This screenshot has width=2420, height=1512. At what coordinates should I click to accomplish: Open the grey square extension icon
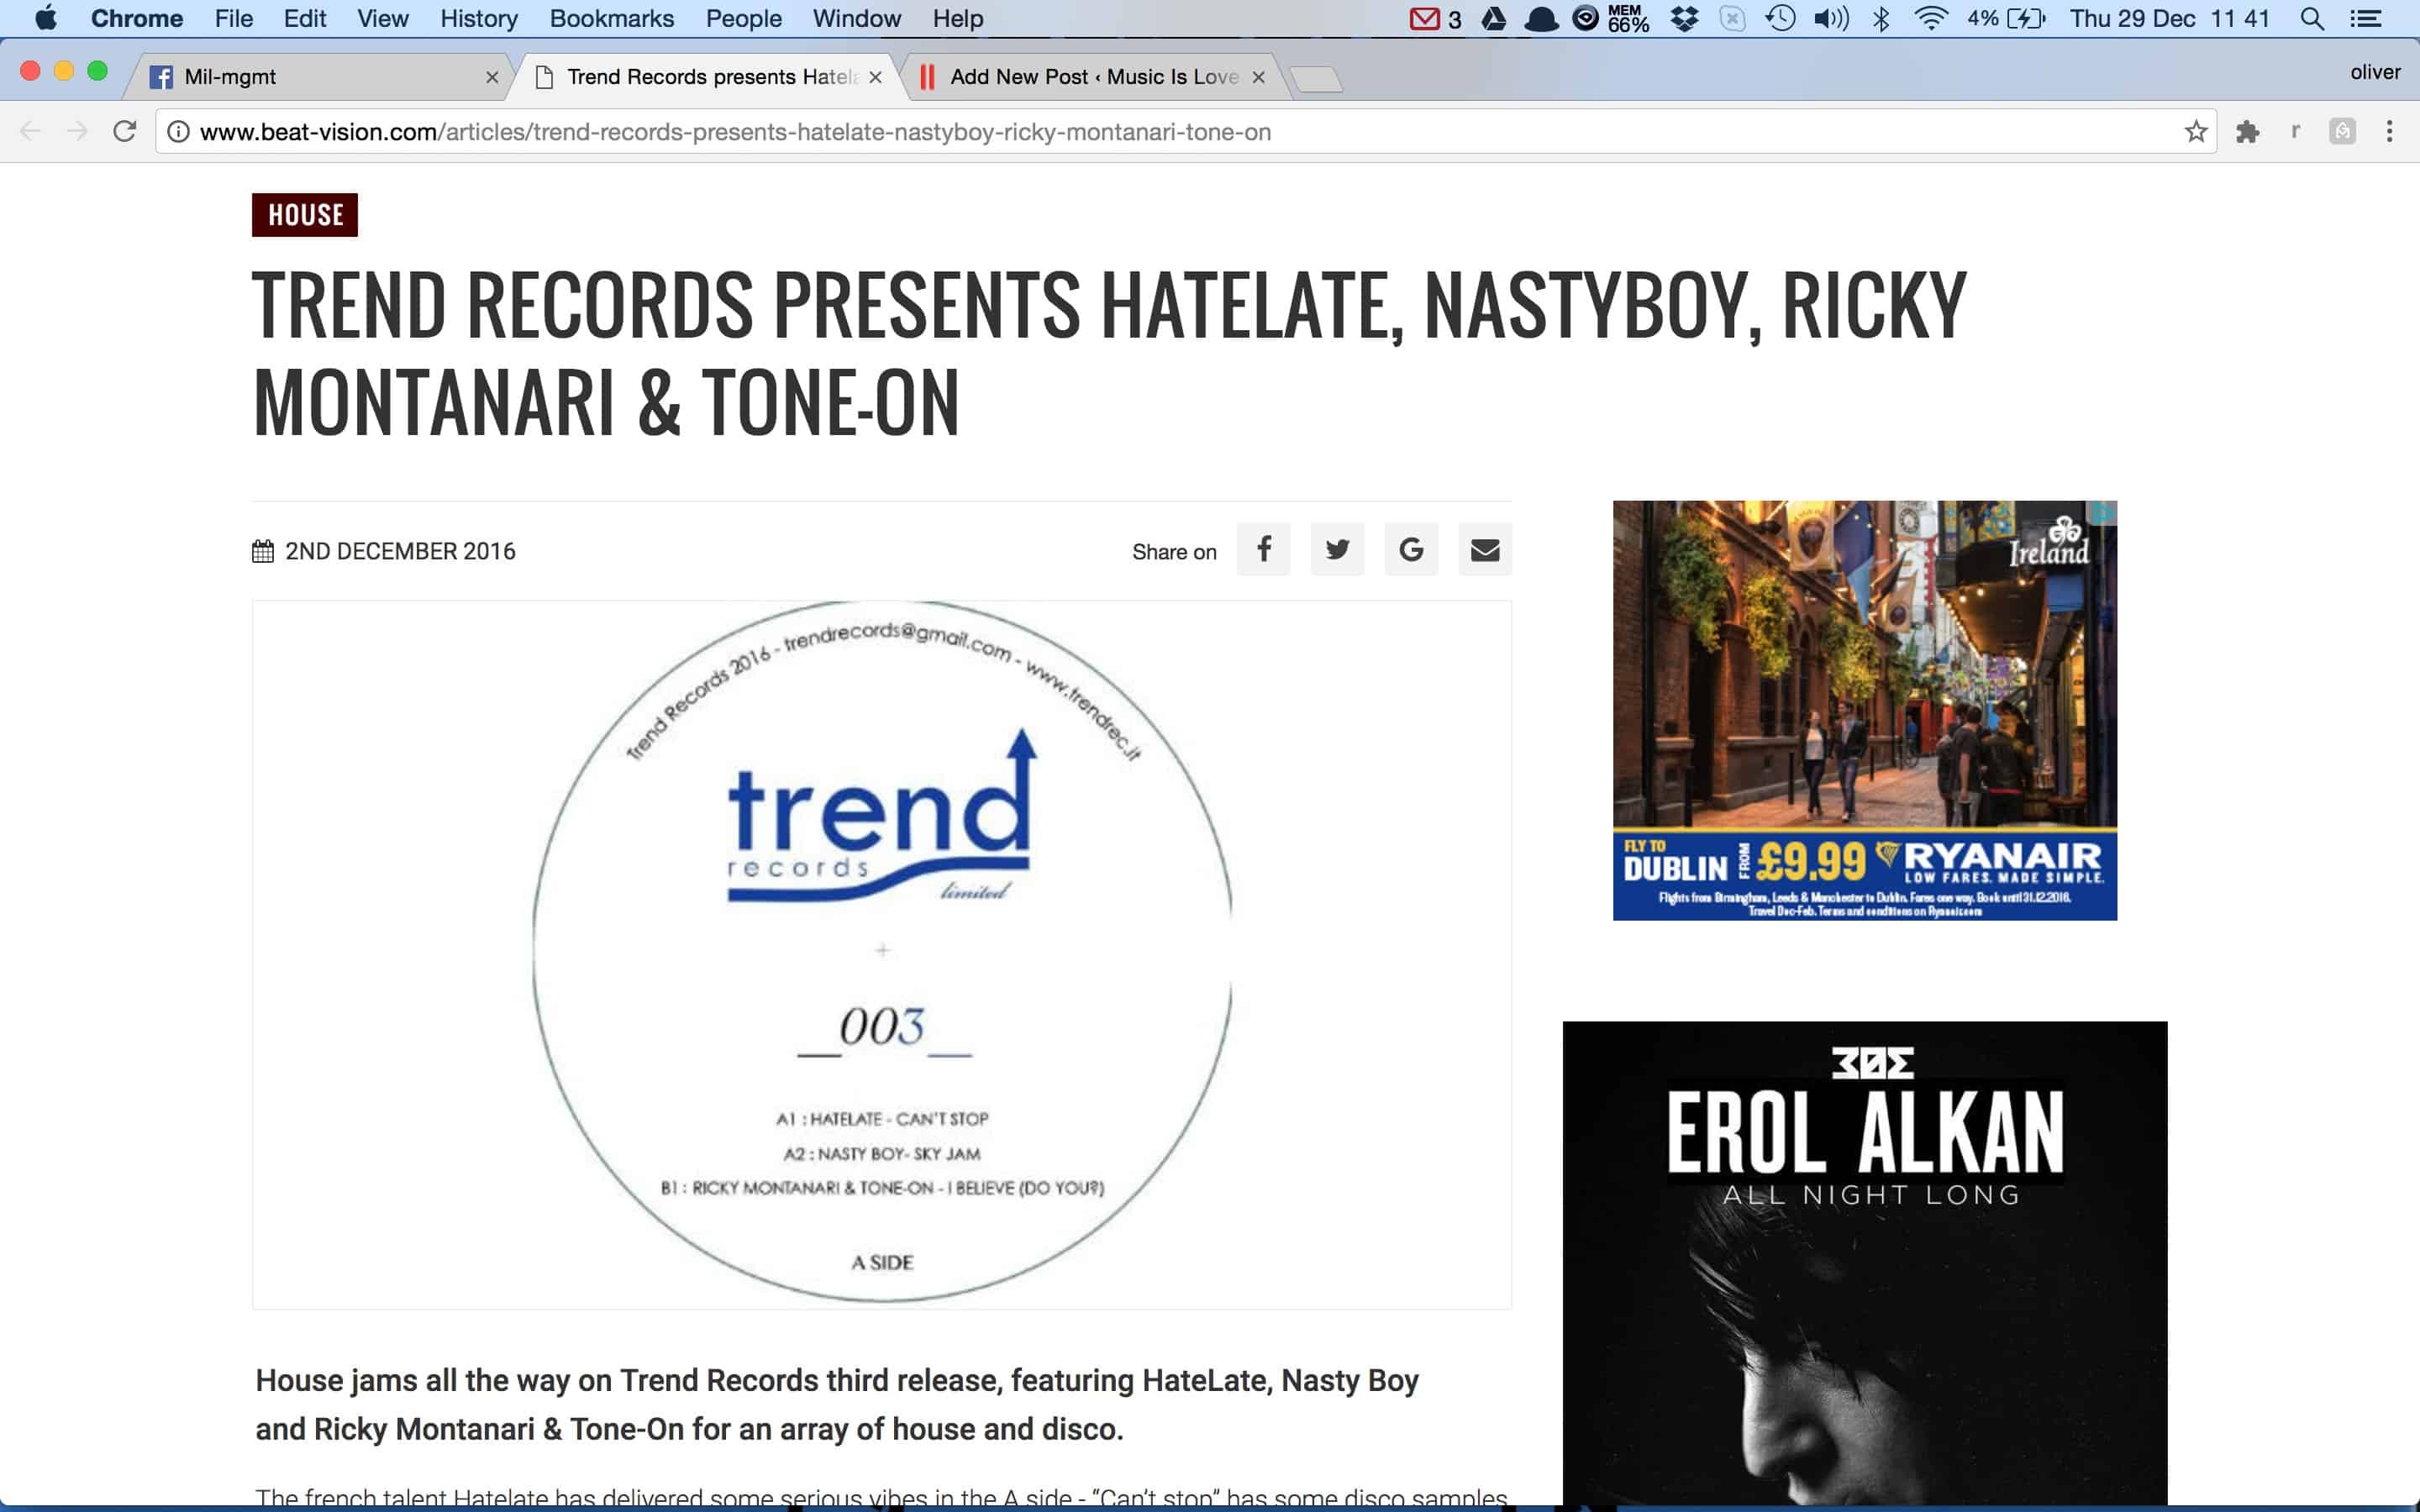click(2342, 131)
